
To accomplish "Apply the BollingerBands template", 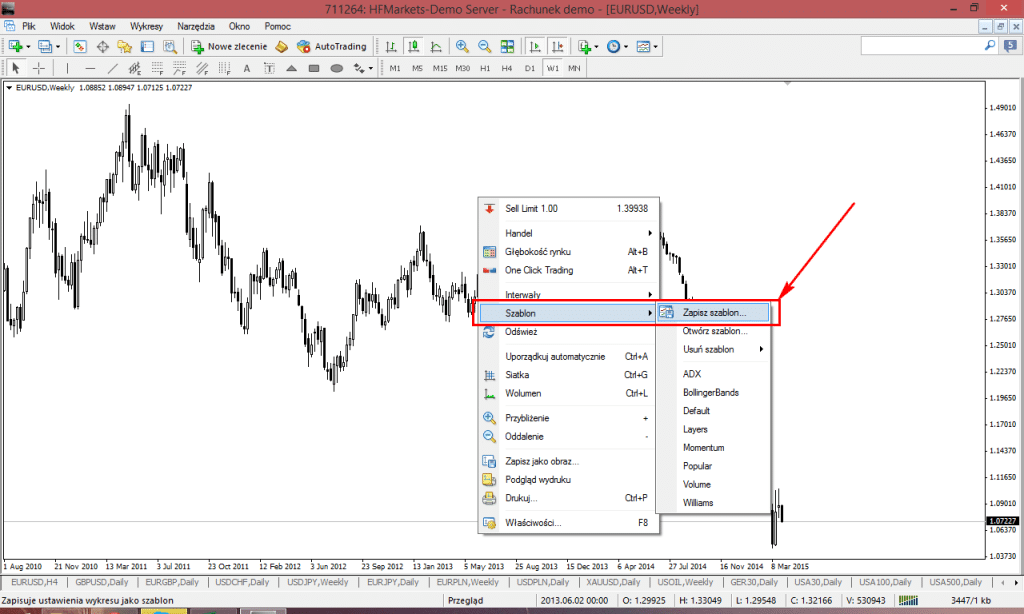I will click(710, 392).
